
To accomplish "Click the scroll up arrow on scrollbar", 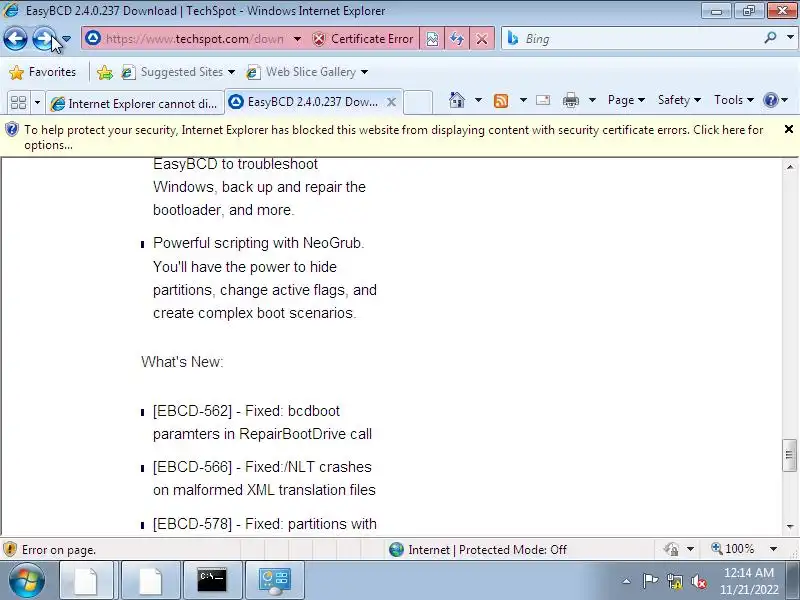I will (x=790, y=167).
